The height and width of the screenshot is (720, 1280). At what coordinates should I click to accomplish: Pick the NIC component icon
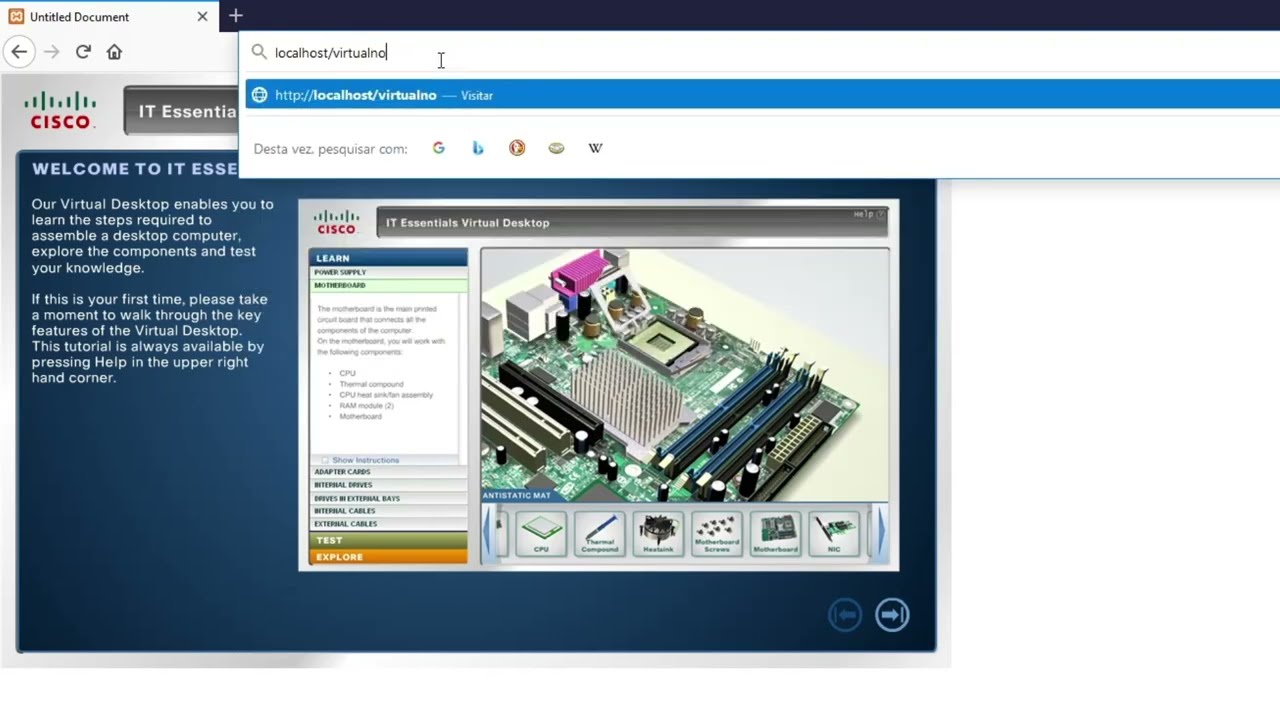(x=834, y=533)
